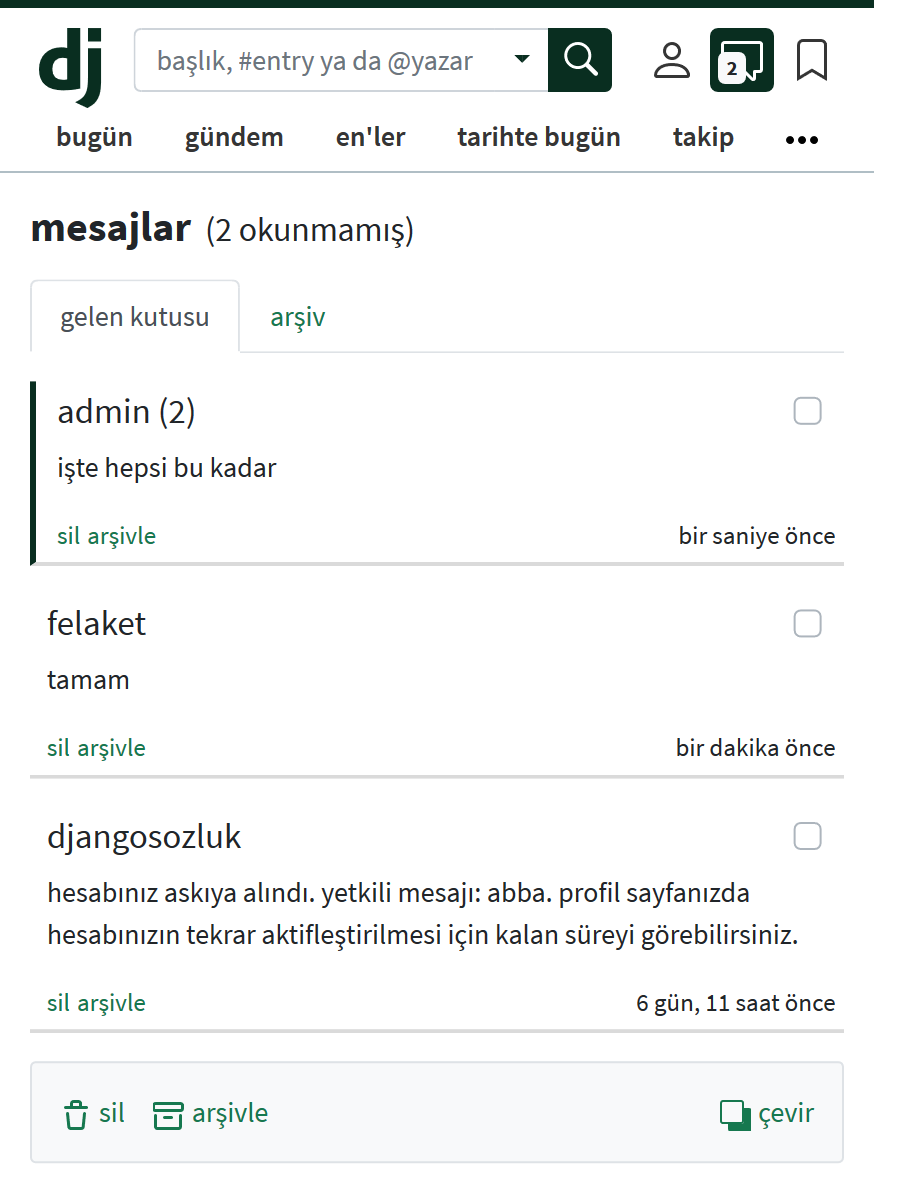Open the messages icon with badge 2
The image size is (908, 1180).
741,60
